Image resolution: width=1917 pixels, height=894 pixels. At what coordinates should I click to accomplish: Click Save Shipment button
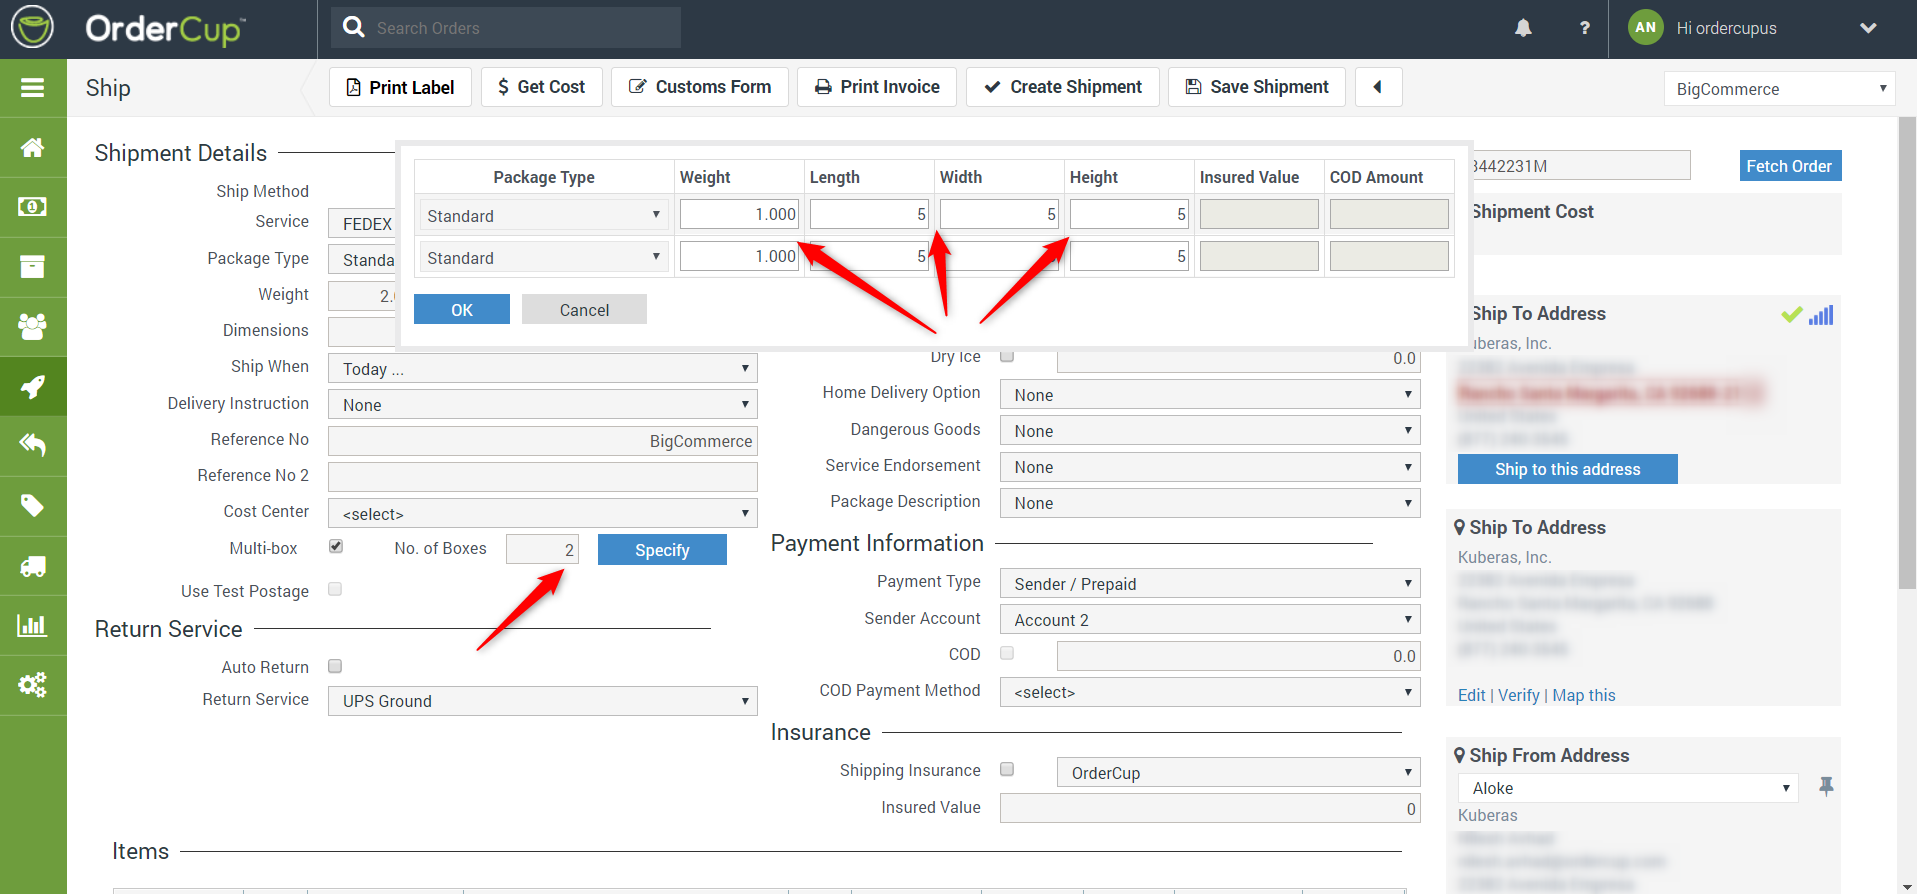1257,87
